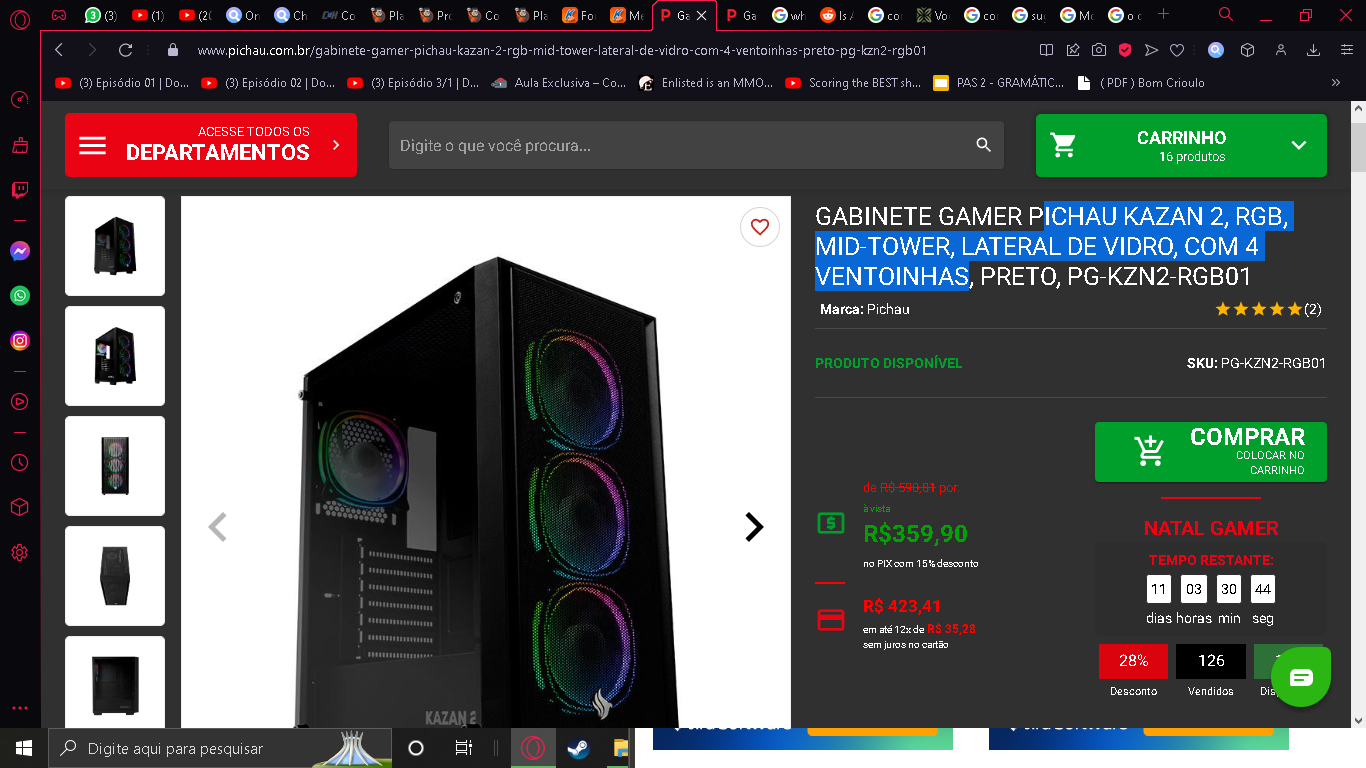Open bookmark "(PDF) Bom Crioulo"

point(1141,83)
